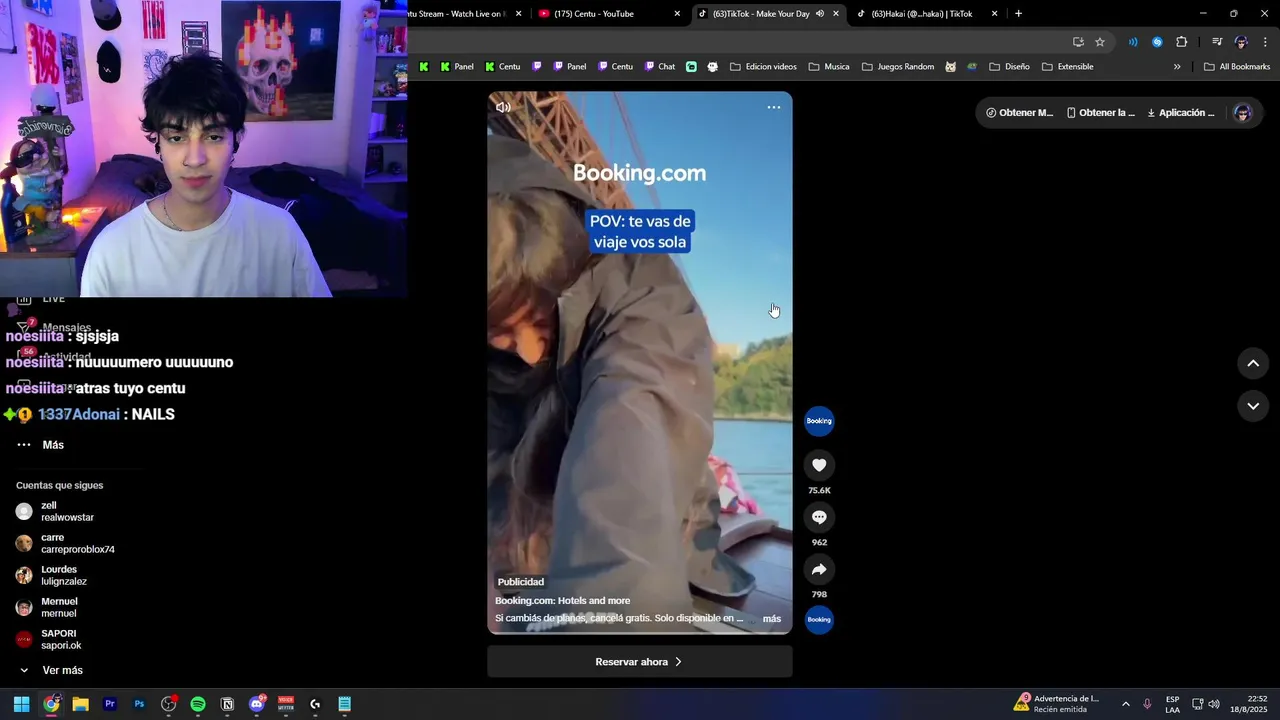Close the Hakai TikTok tab
Image resolution: width=1280 pixels, height=720 pixels.
pos(994,14)
